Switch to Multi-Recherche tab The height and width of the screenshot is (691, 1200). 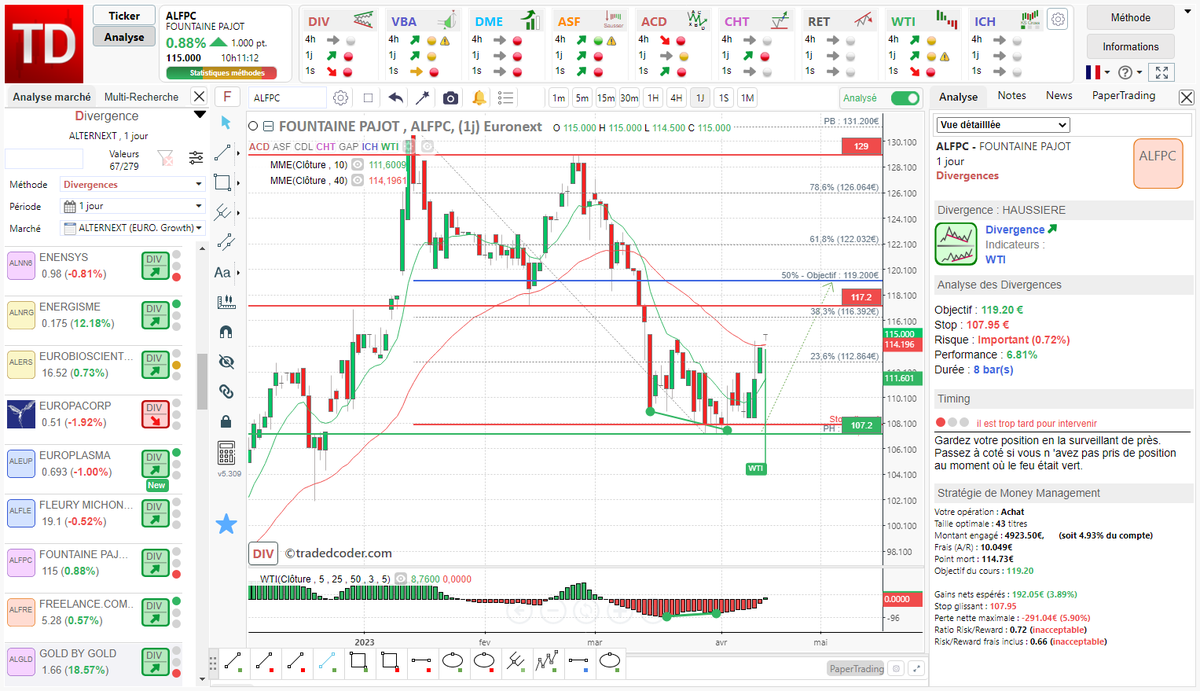pos(141,97)
